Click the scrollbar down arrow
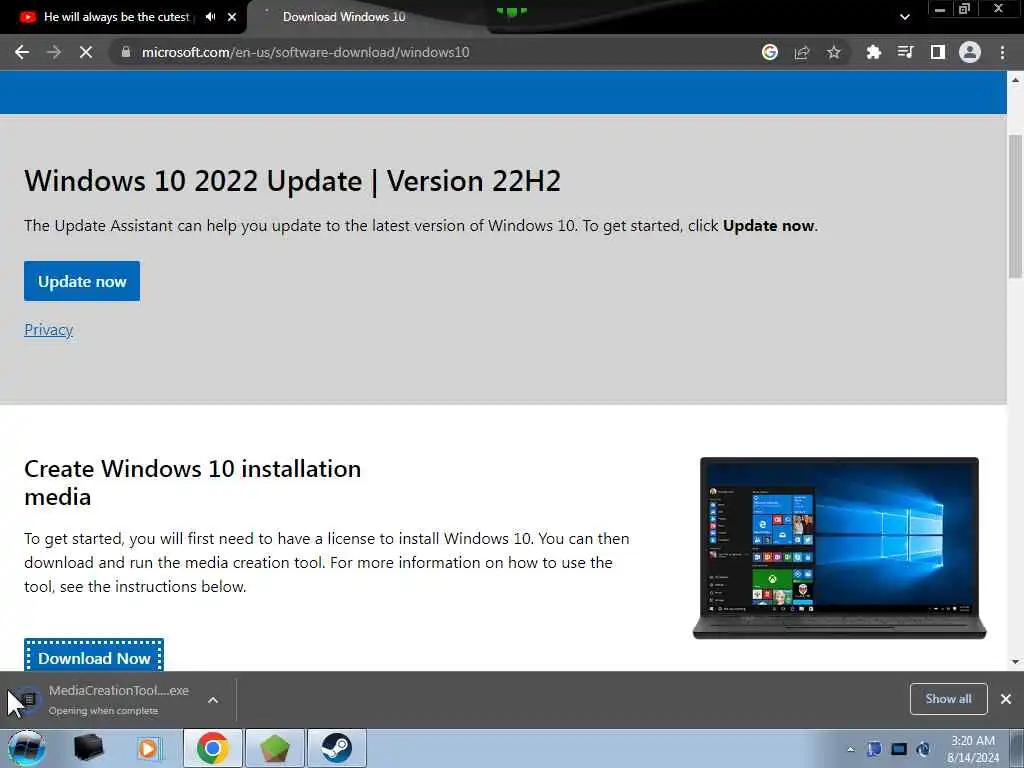 pos(1016,662)
